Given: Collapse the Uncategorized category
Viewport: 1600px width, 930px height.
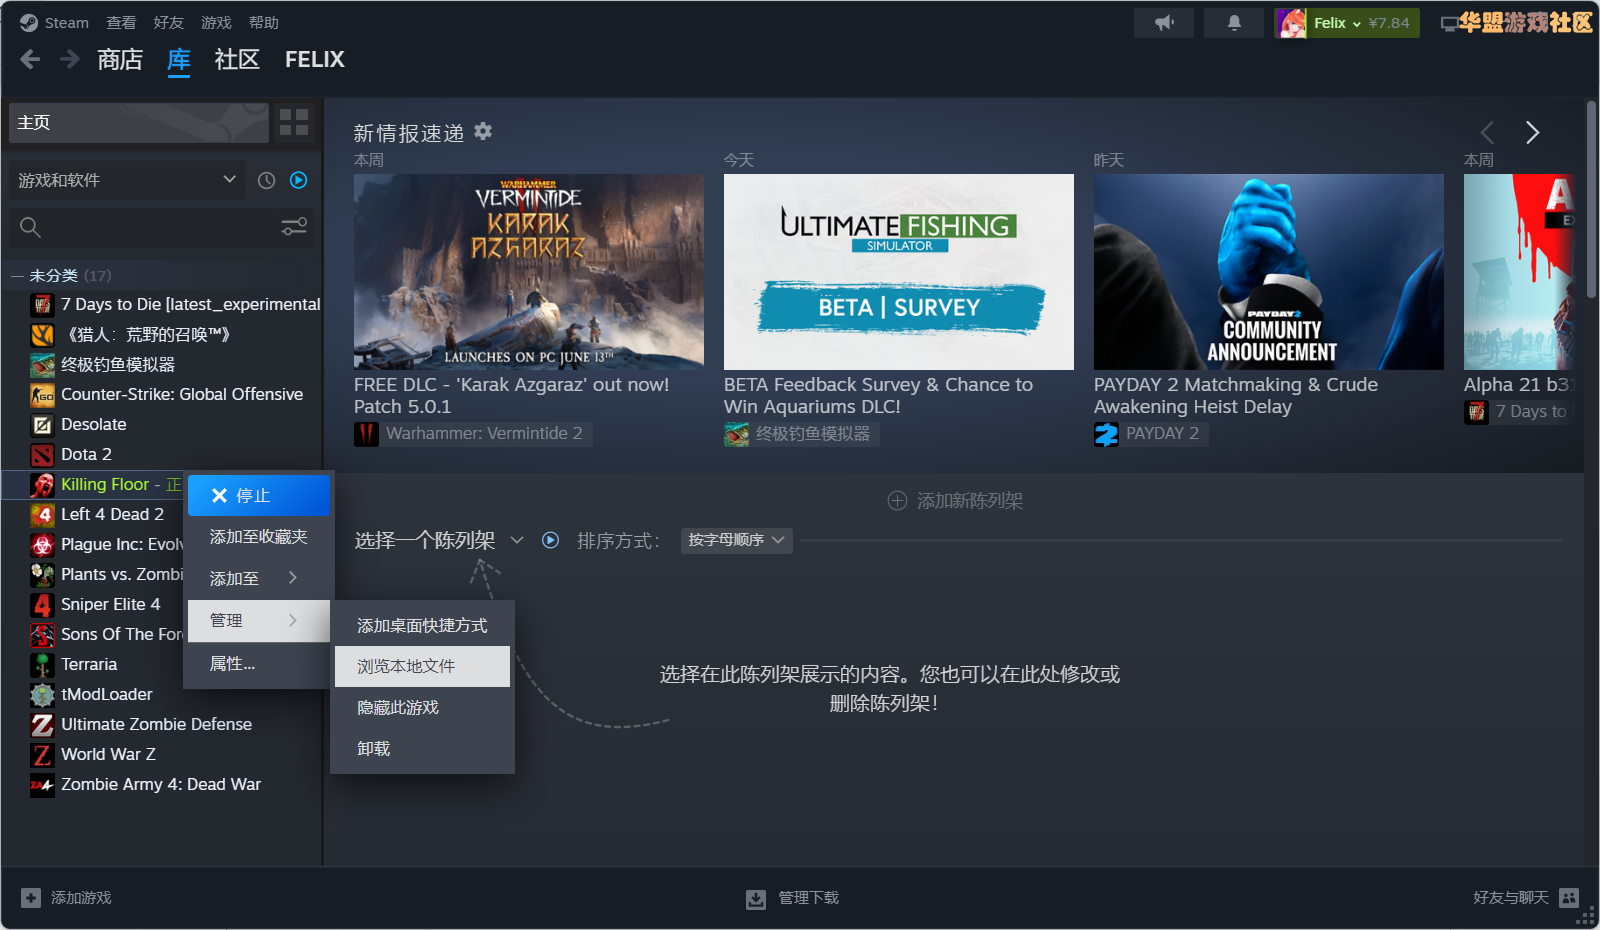Looking at the screenshot, I should [17, 275].
